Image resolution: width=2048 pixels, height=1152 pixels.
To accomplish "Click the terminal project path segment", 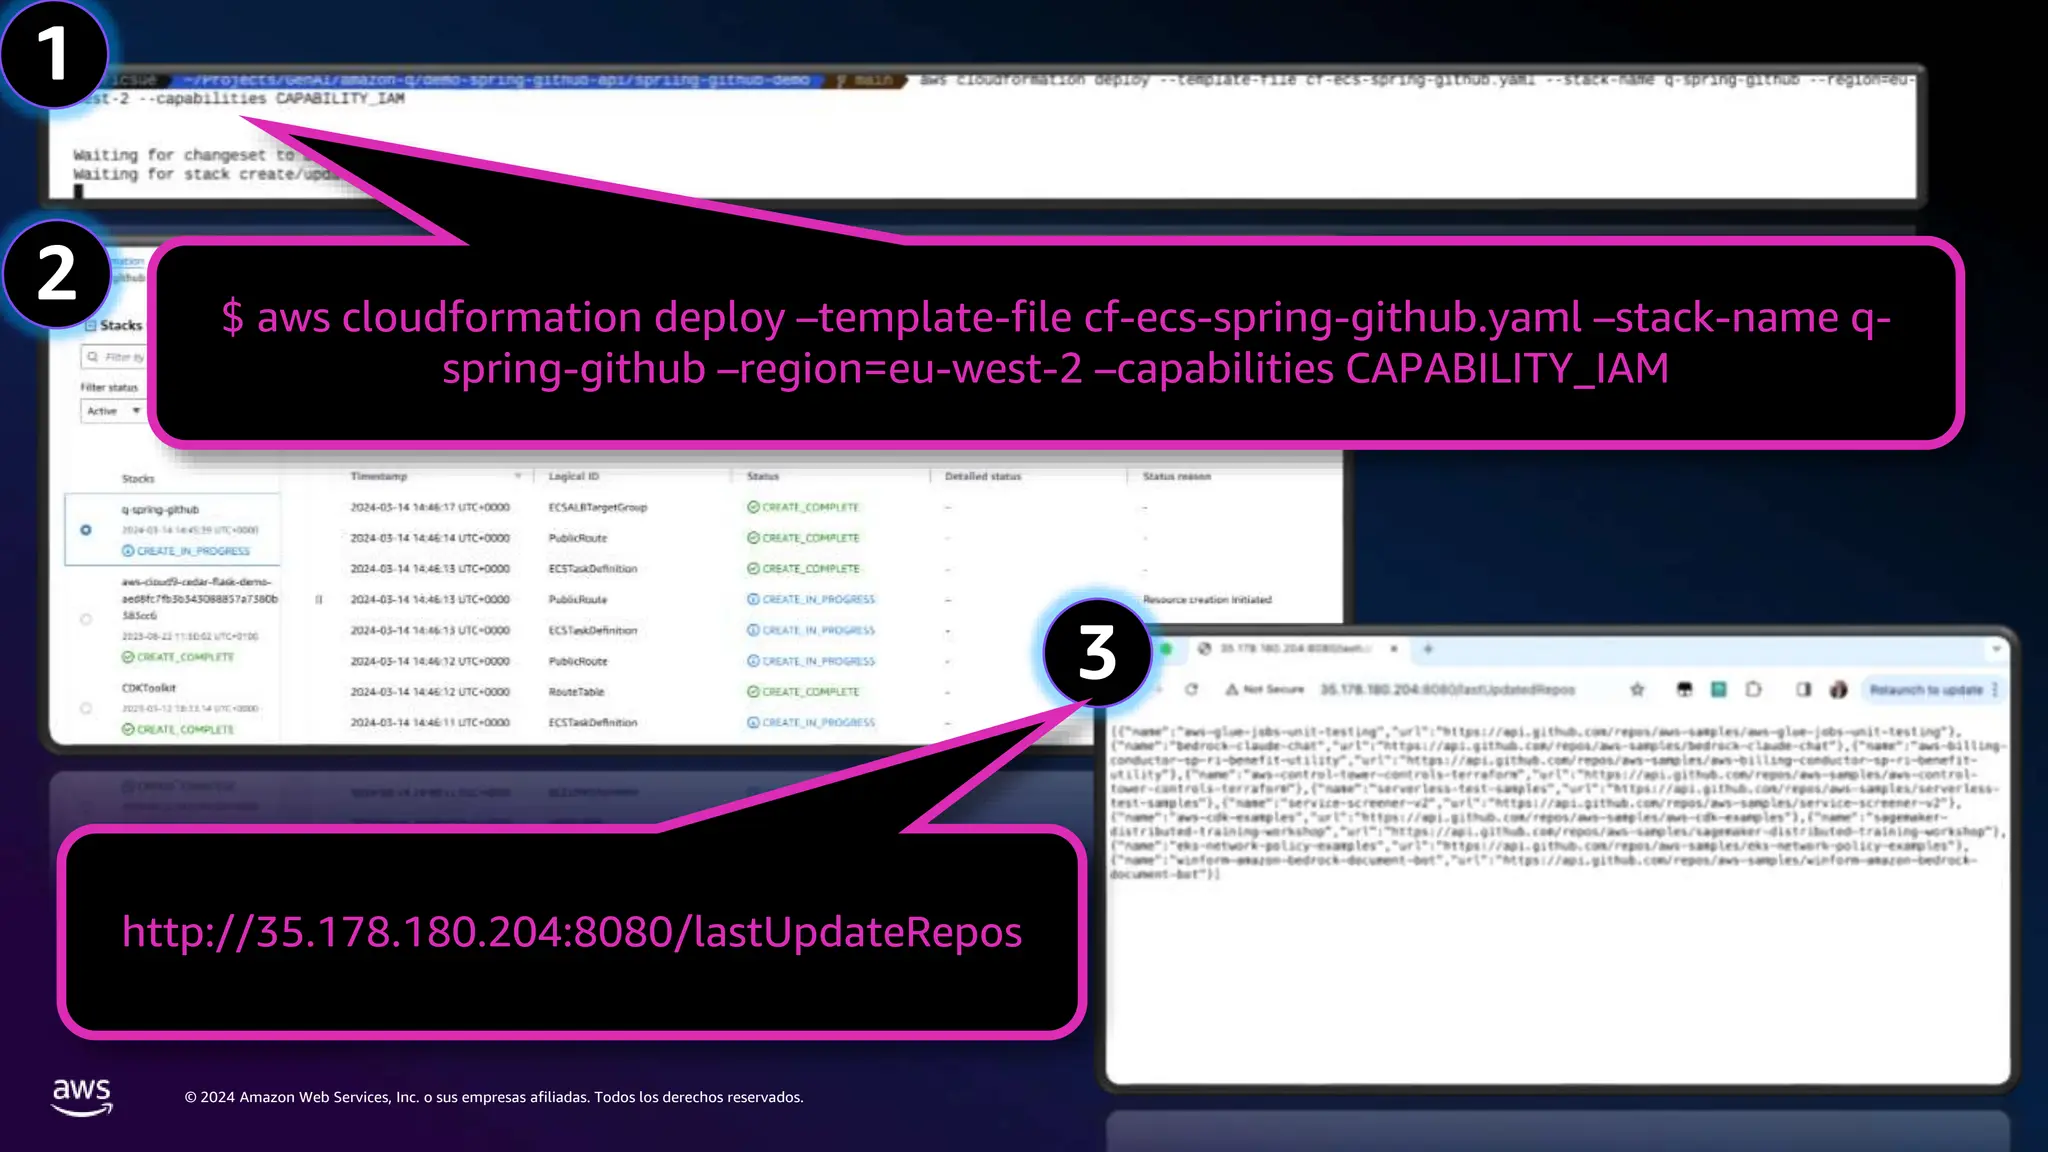I will click(x=495, y=79).
